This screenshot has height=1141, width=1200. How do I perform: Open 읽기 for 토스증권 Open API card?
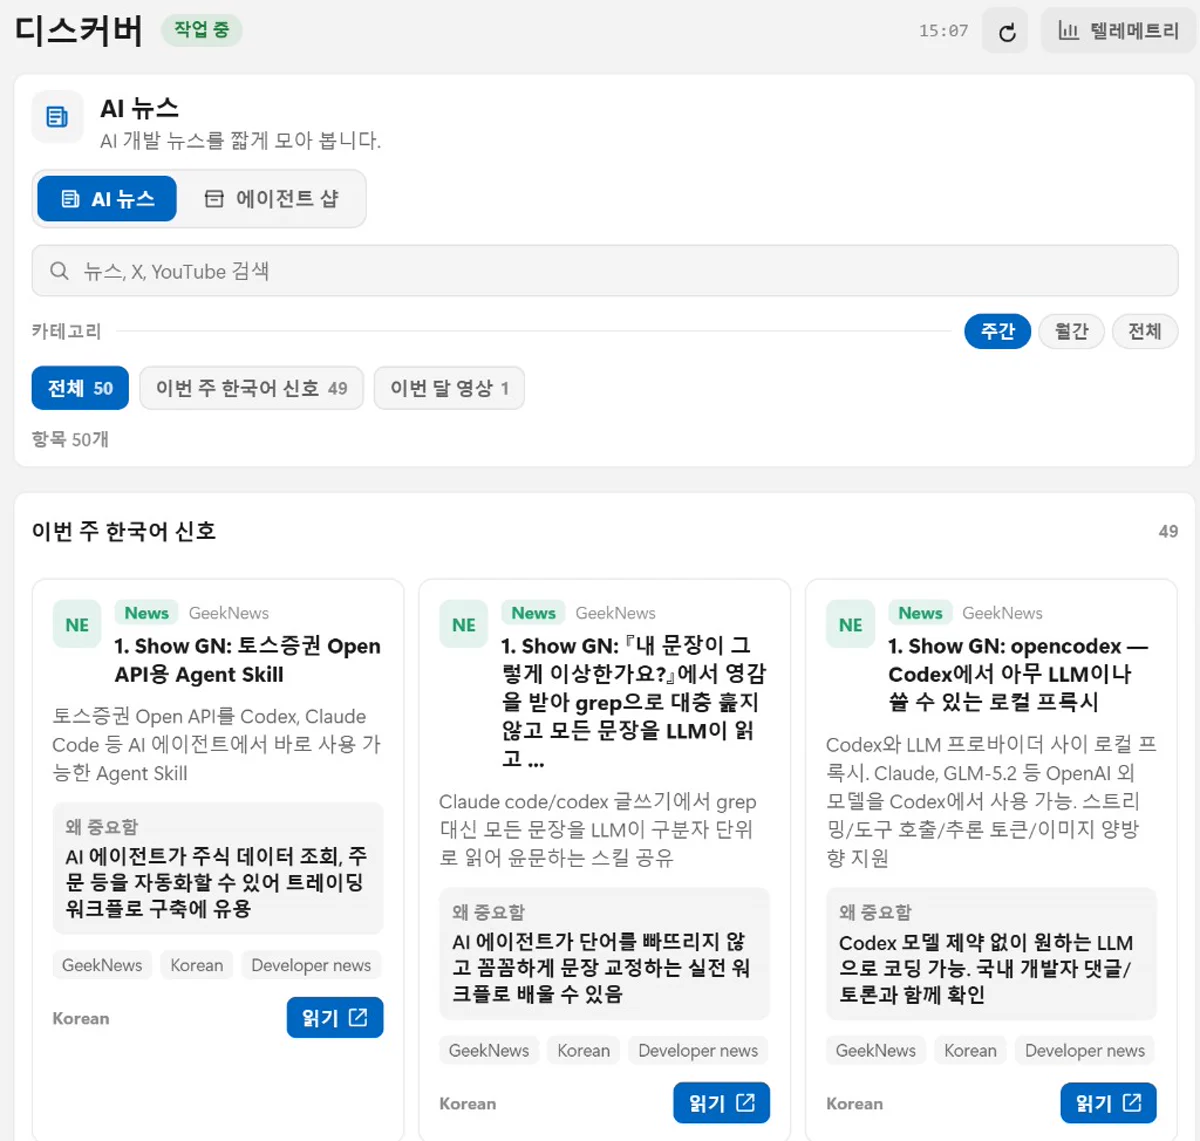[335, 1018]
